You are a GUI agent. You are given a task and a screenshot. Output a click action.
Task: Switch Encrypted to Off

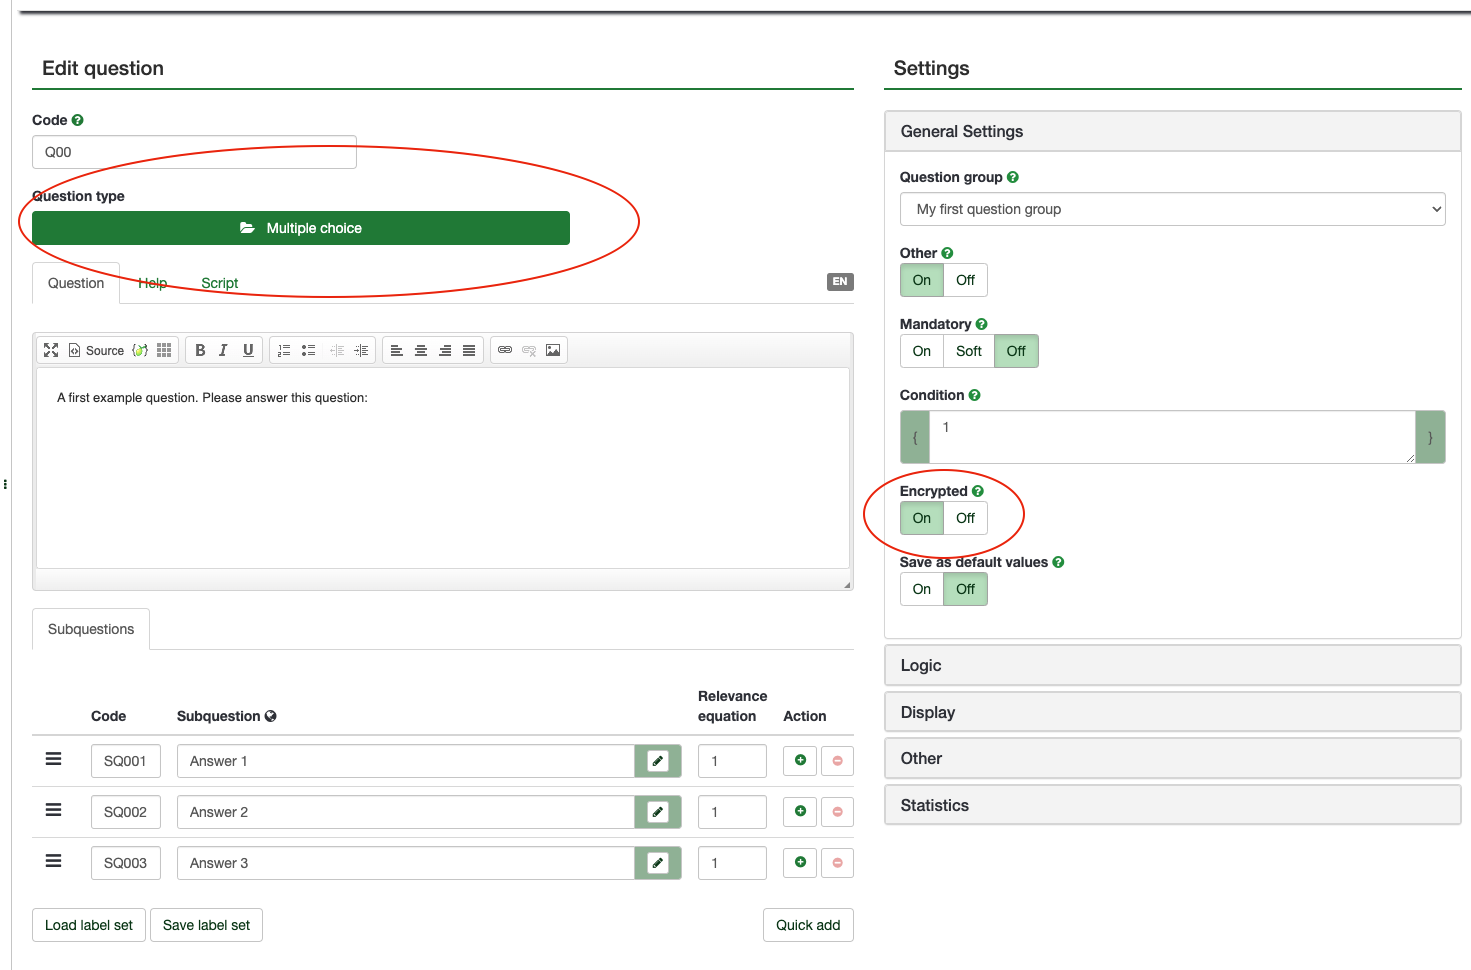965,518
